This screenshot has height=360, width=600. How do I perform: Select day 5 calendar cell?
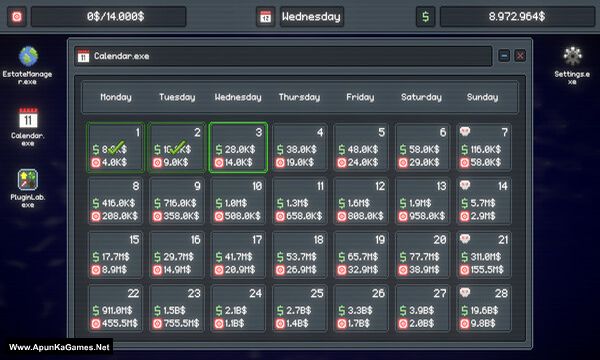pyautogui.click(x=361, y=147)
